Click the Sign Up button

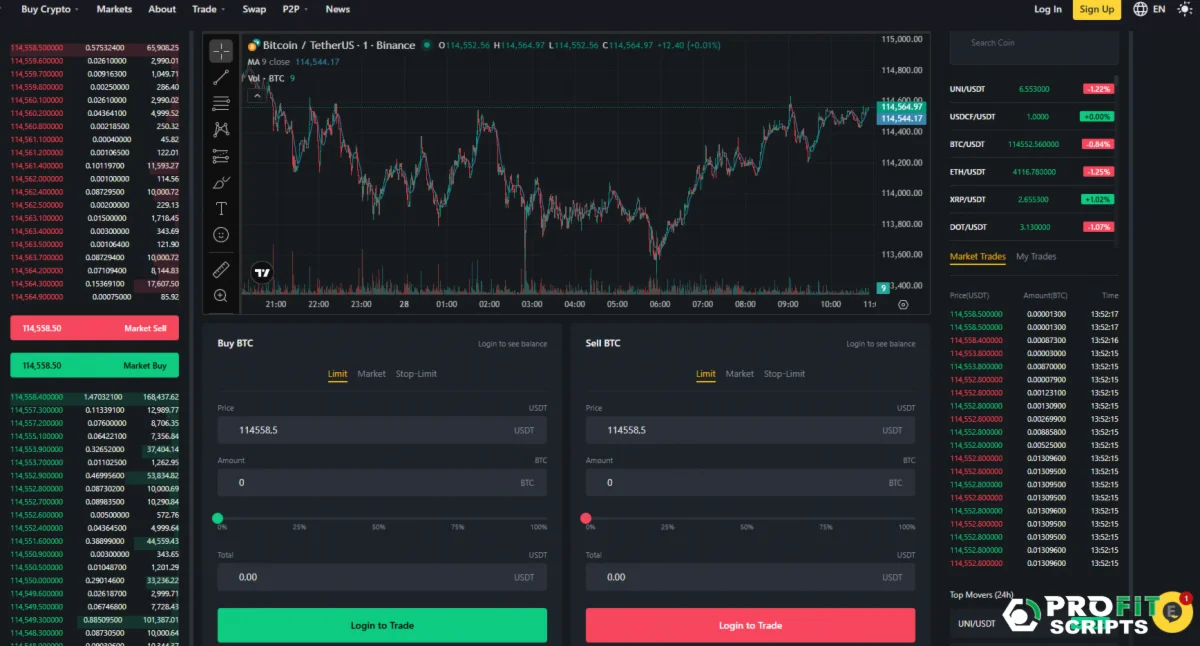1096,9
